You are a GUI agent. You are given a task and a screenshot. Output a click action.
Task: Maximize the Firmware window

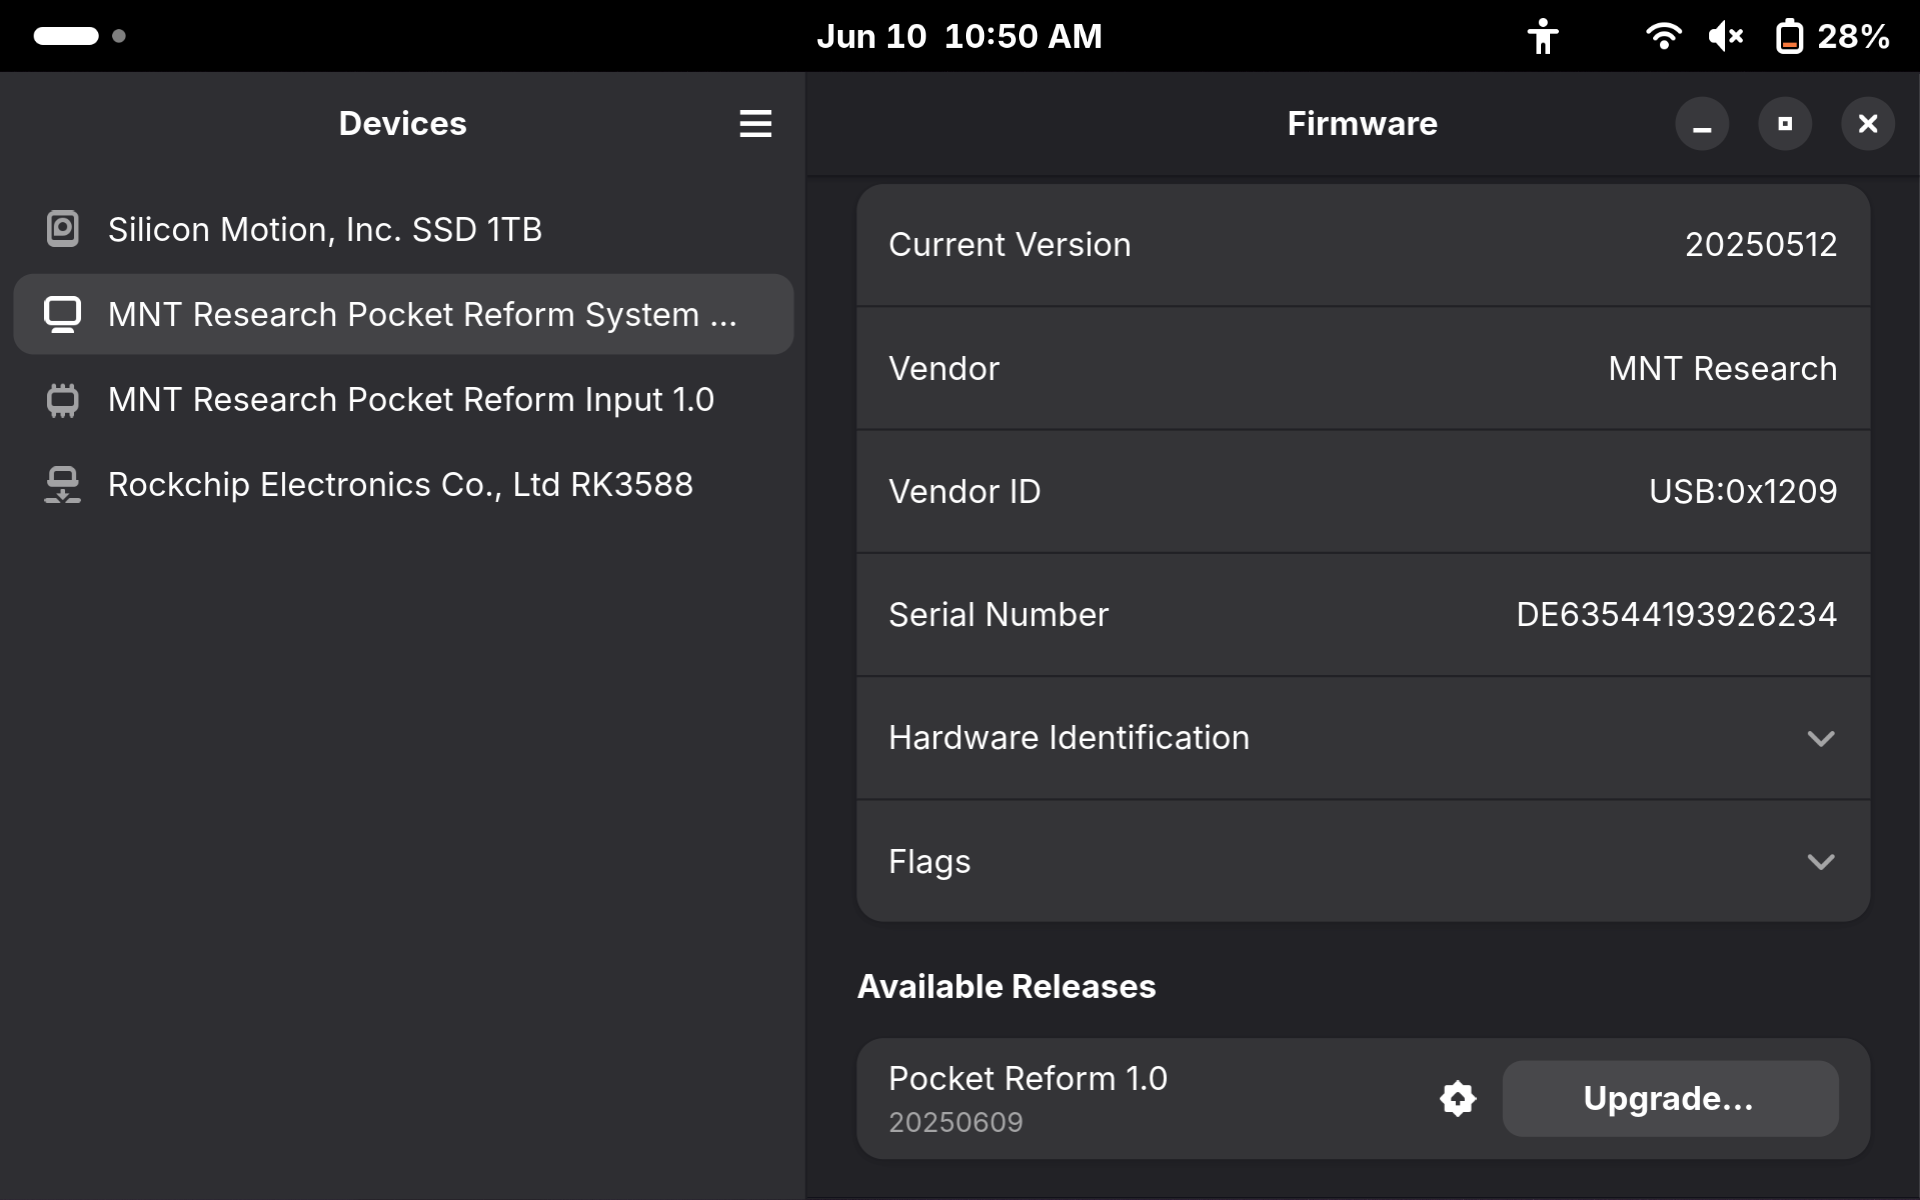click(1785, 124)
